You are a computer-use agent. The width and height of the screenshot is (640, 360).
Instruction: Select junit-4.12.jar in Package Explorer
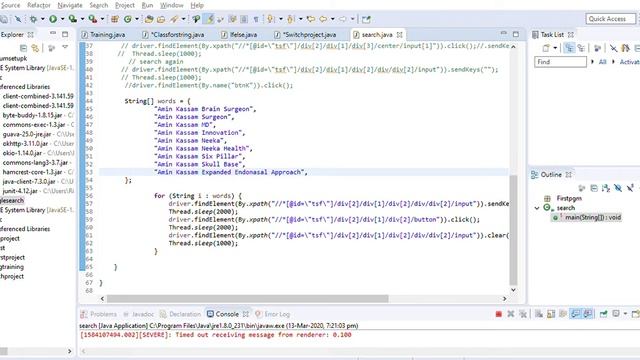pos(37,191)
